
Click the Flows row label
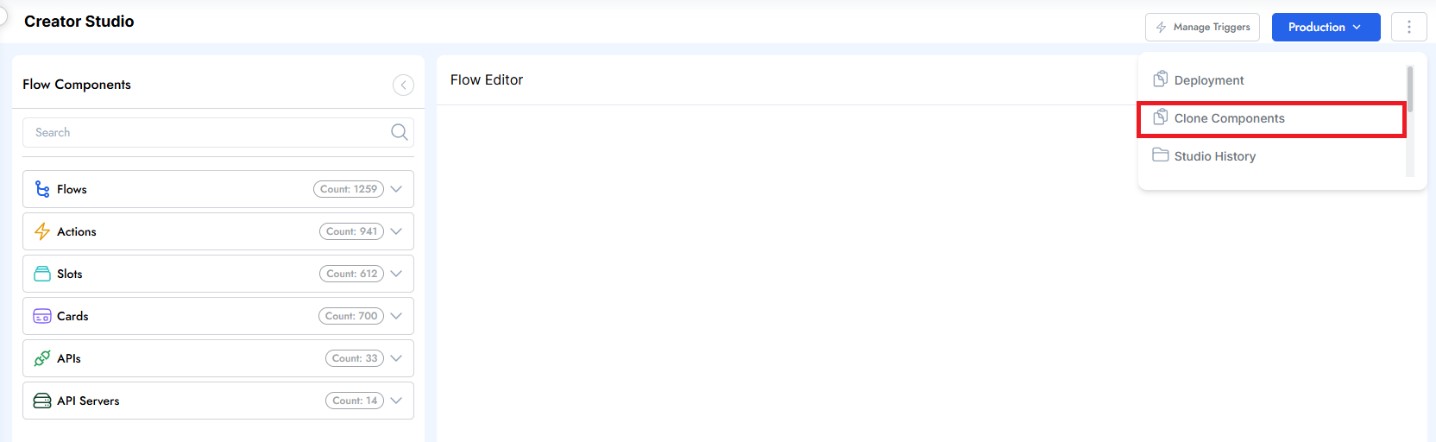[72, 189]
